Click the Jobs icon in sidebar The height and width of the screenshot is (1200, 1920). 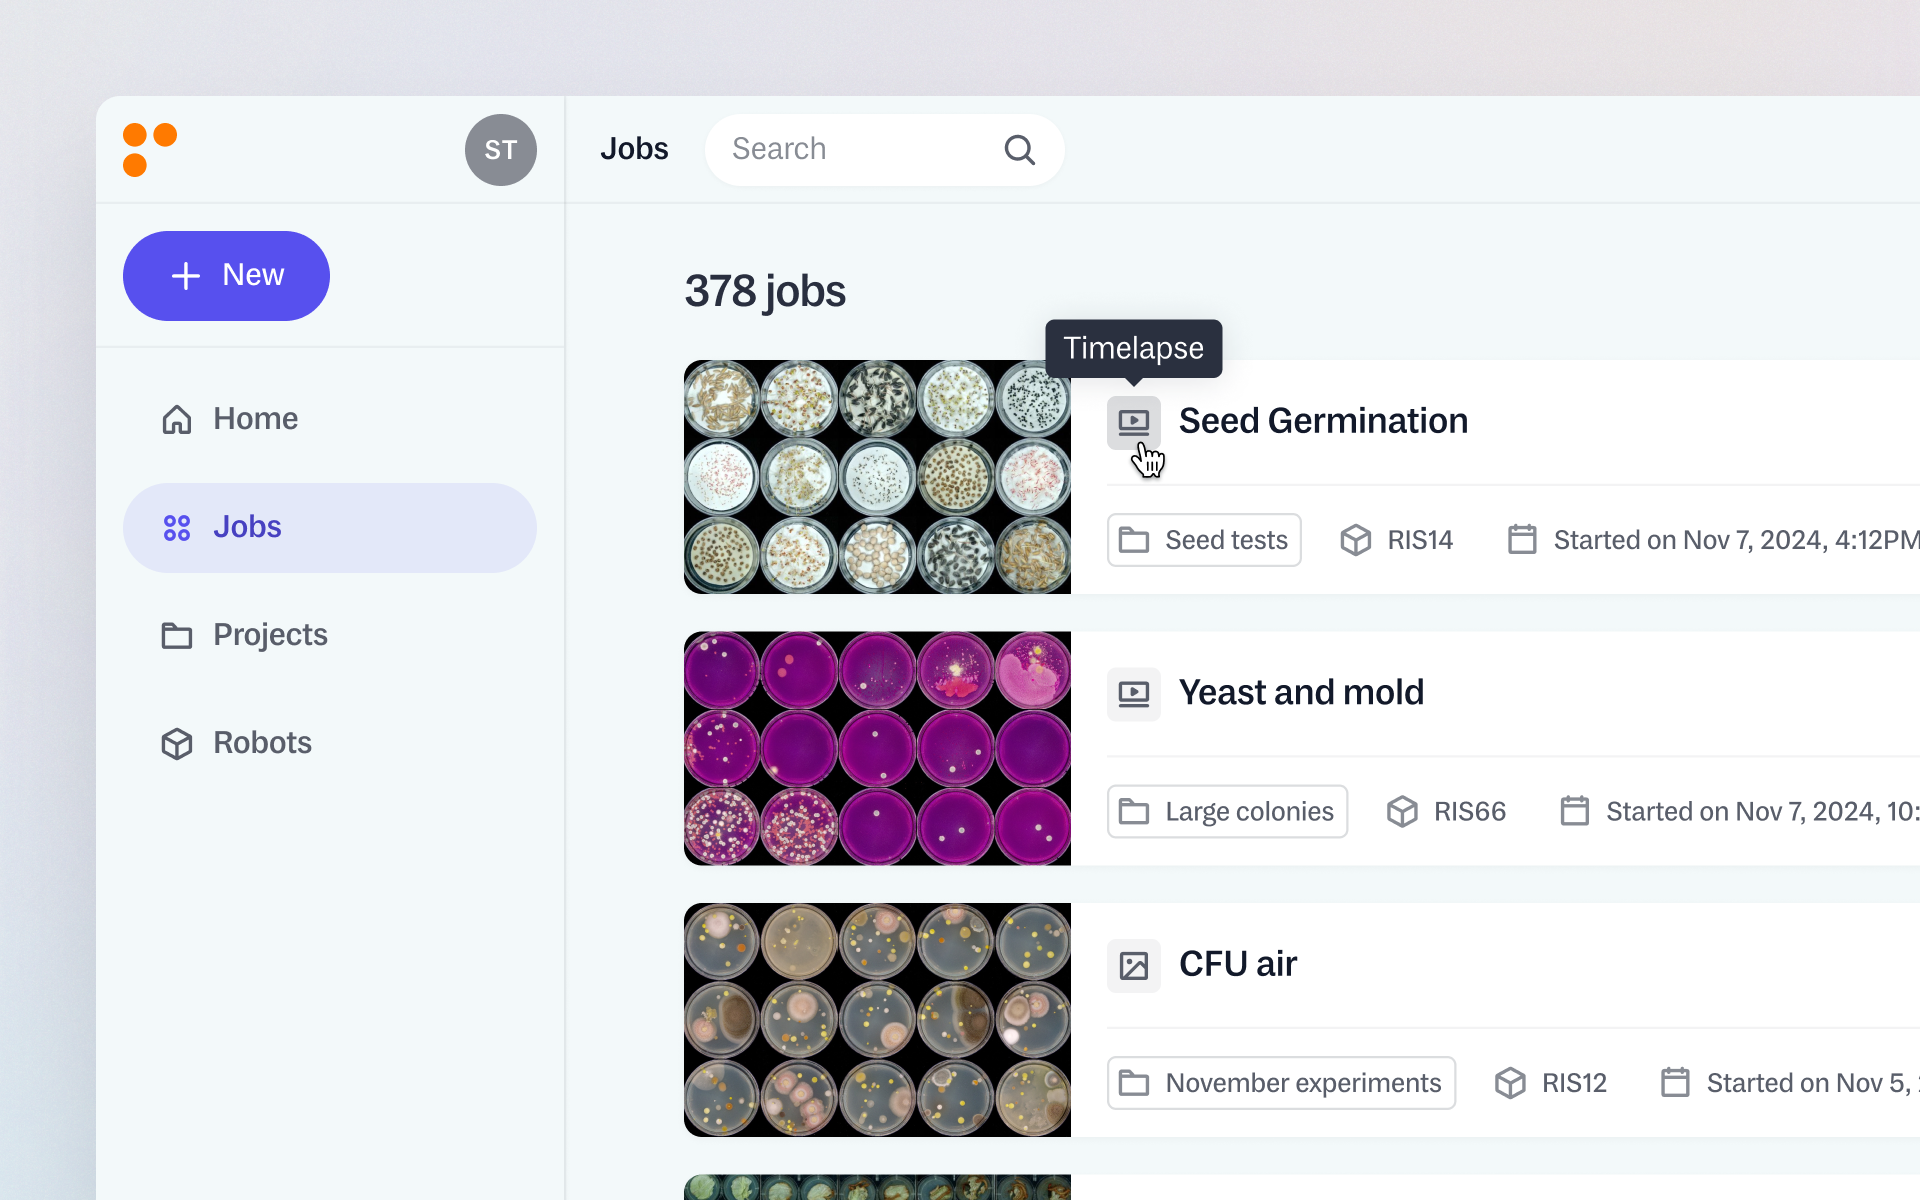coord(177,527)
